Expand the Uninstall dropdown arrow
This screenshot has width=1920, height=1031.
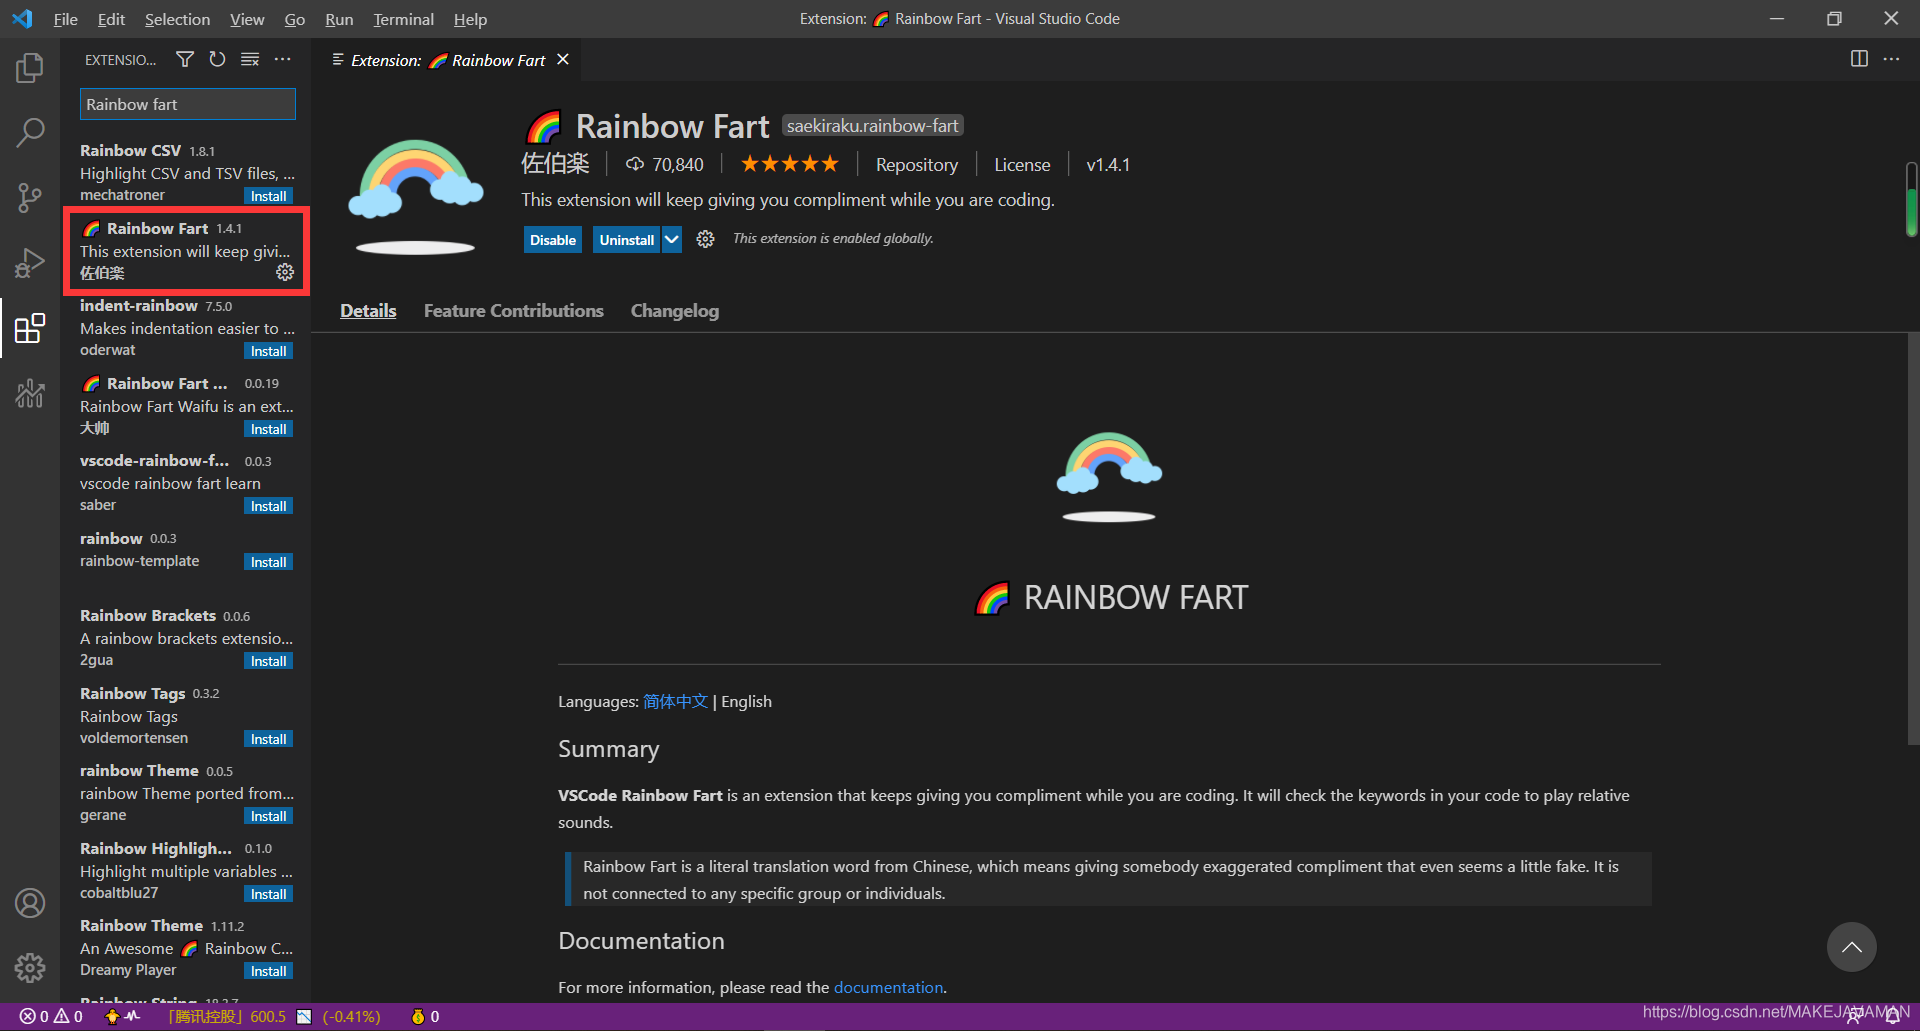(x=672, y=240)
